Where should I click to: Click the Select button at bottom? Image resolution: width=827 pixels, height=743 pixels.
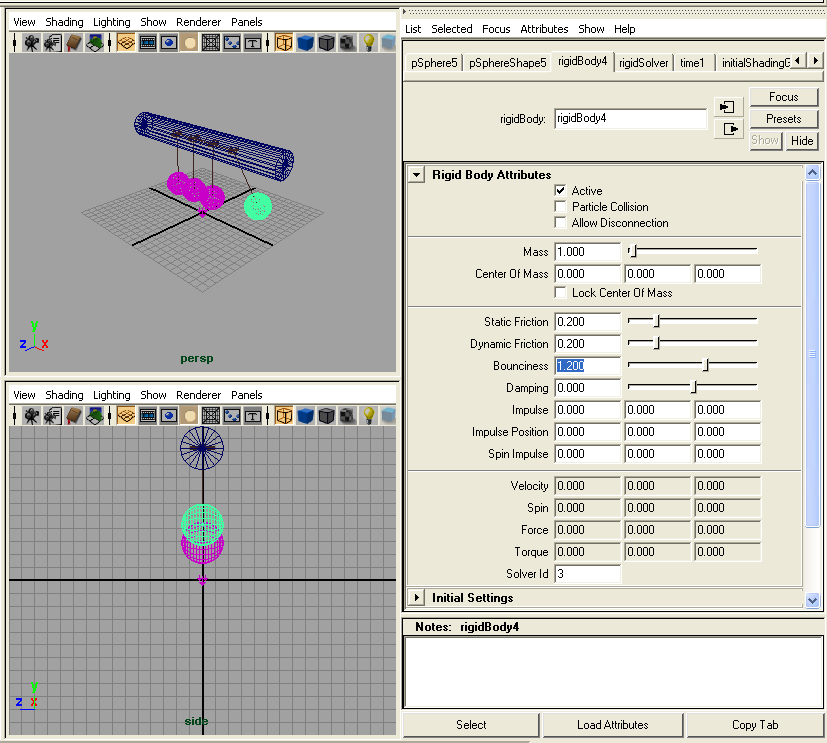(471, 725)
